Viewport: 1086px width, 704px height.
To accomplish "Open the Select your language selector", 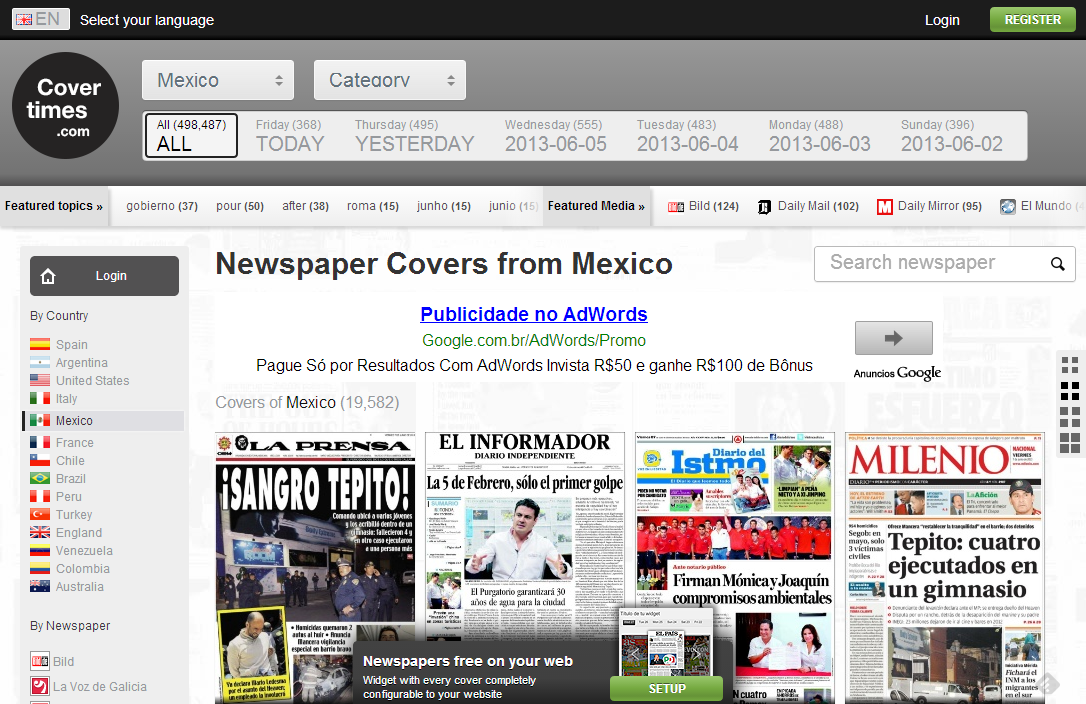I will (147, 20).
